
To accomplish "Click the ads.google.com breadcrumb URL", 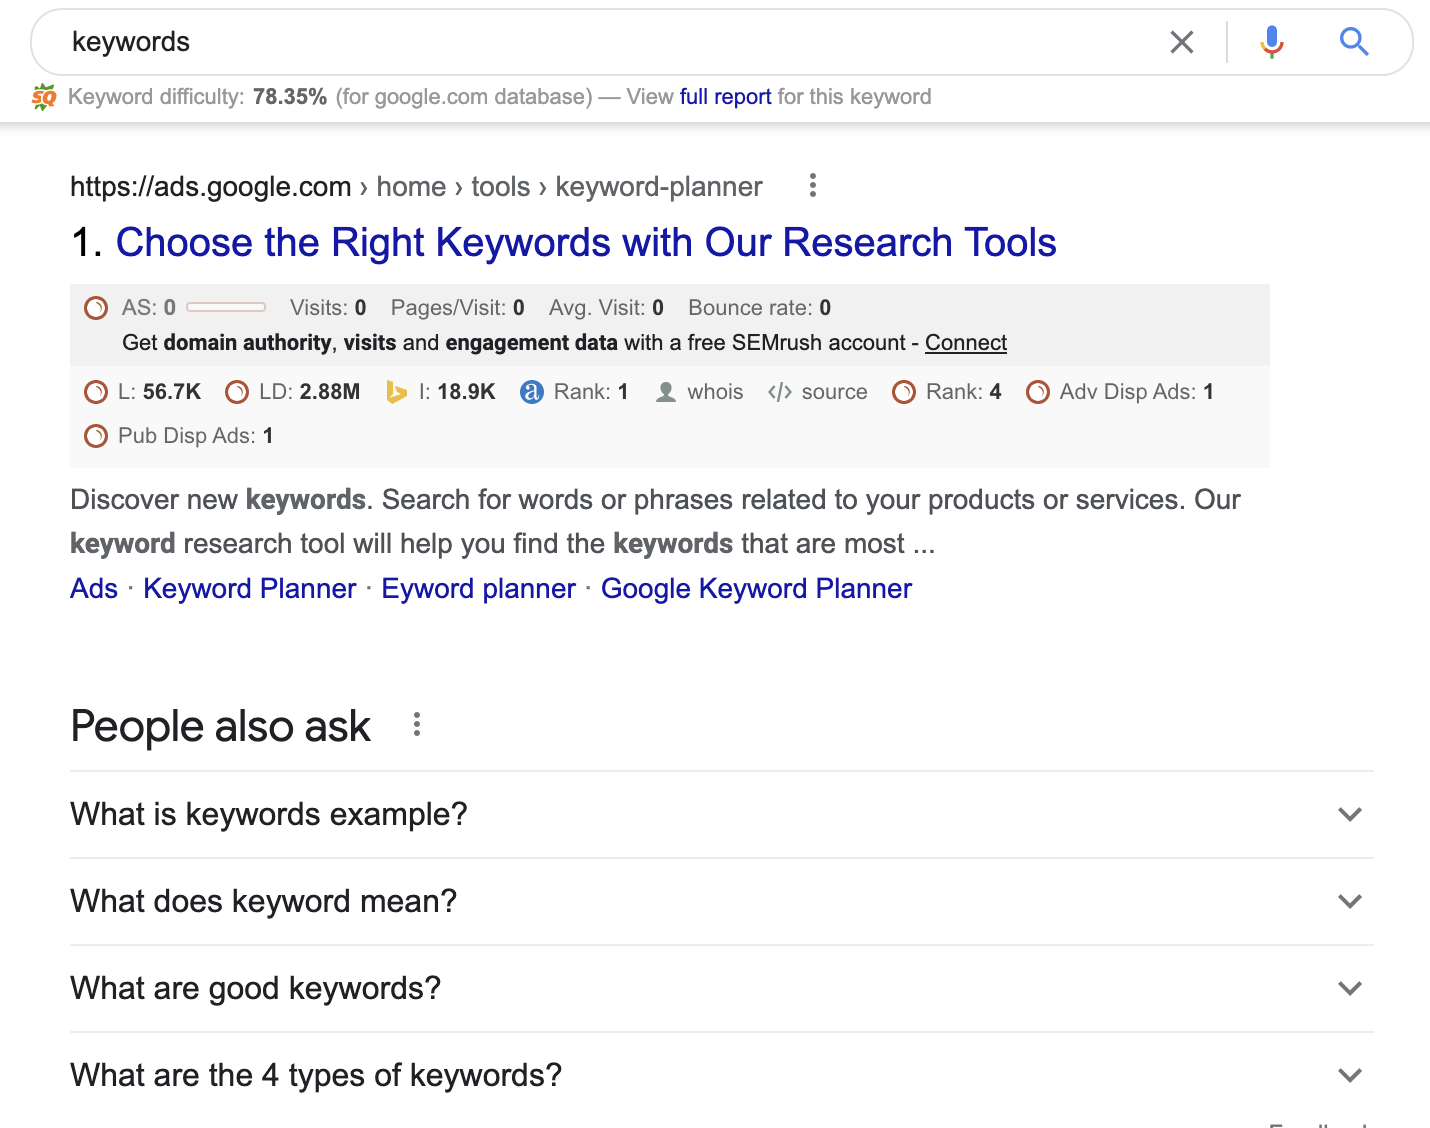I will click(x=416, y=187).
